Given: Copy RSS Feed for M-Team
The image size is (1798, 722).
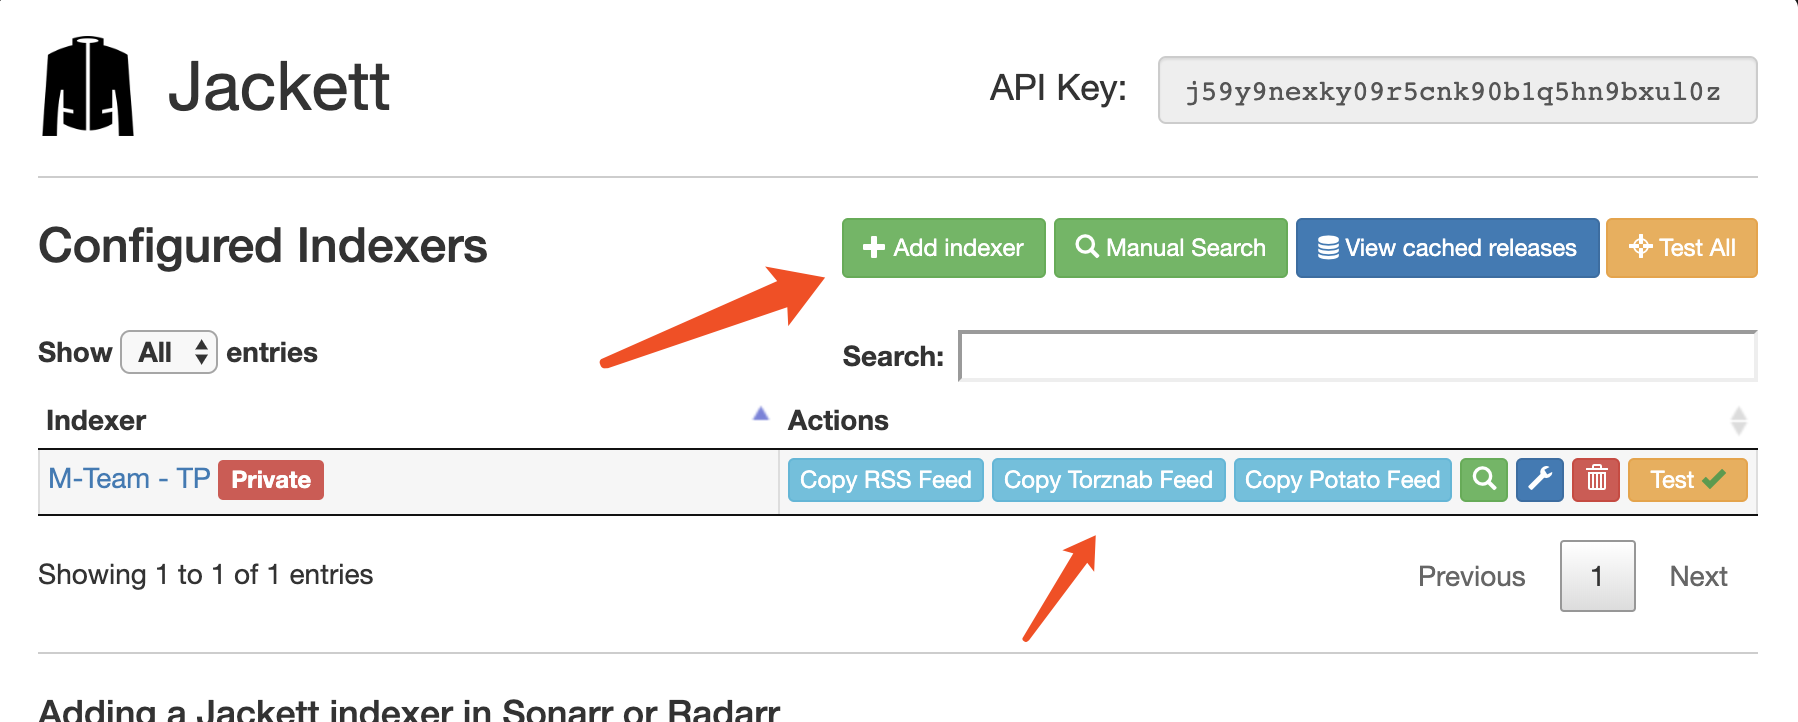Looking at the screenshot, I should point(886,480).
